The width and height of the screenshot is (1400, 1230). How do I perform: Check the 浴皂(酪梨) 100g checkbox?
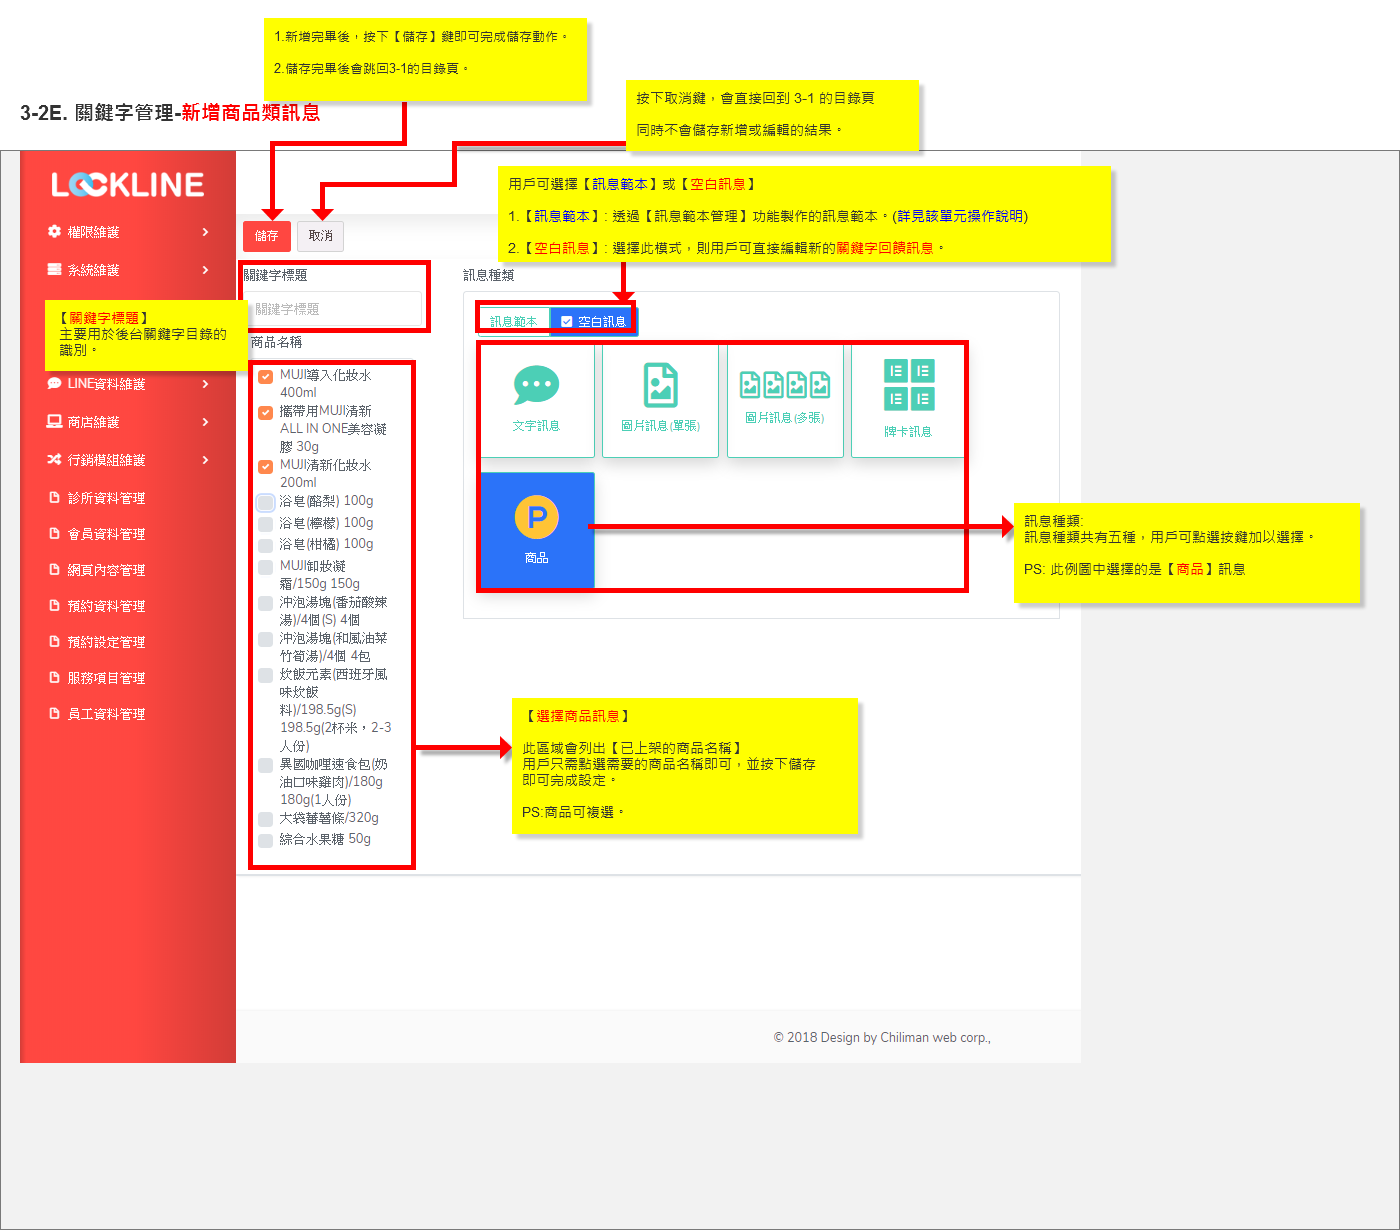click(265, 502)
